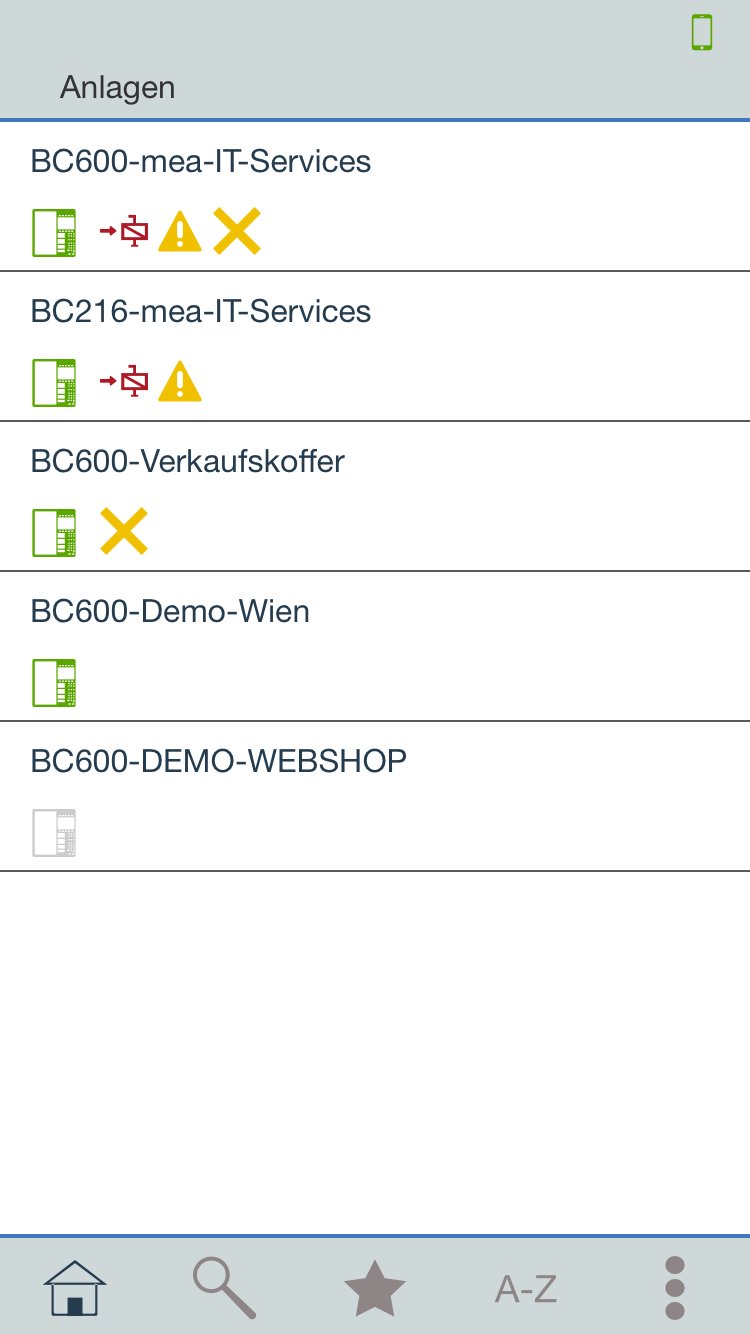
Task: Tap gray offline panel icon of BC600-DEMO-WEBSHOP
Action: click(54, 832)
